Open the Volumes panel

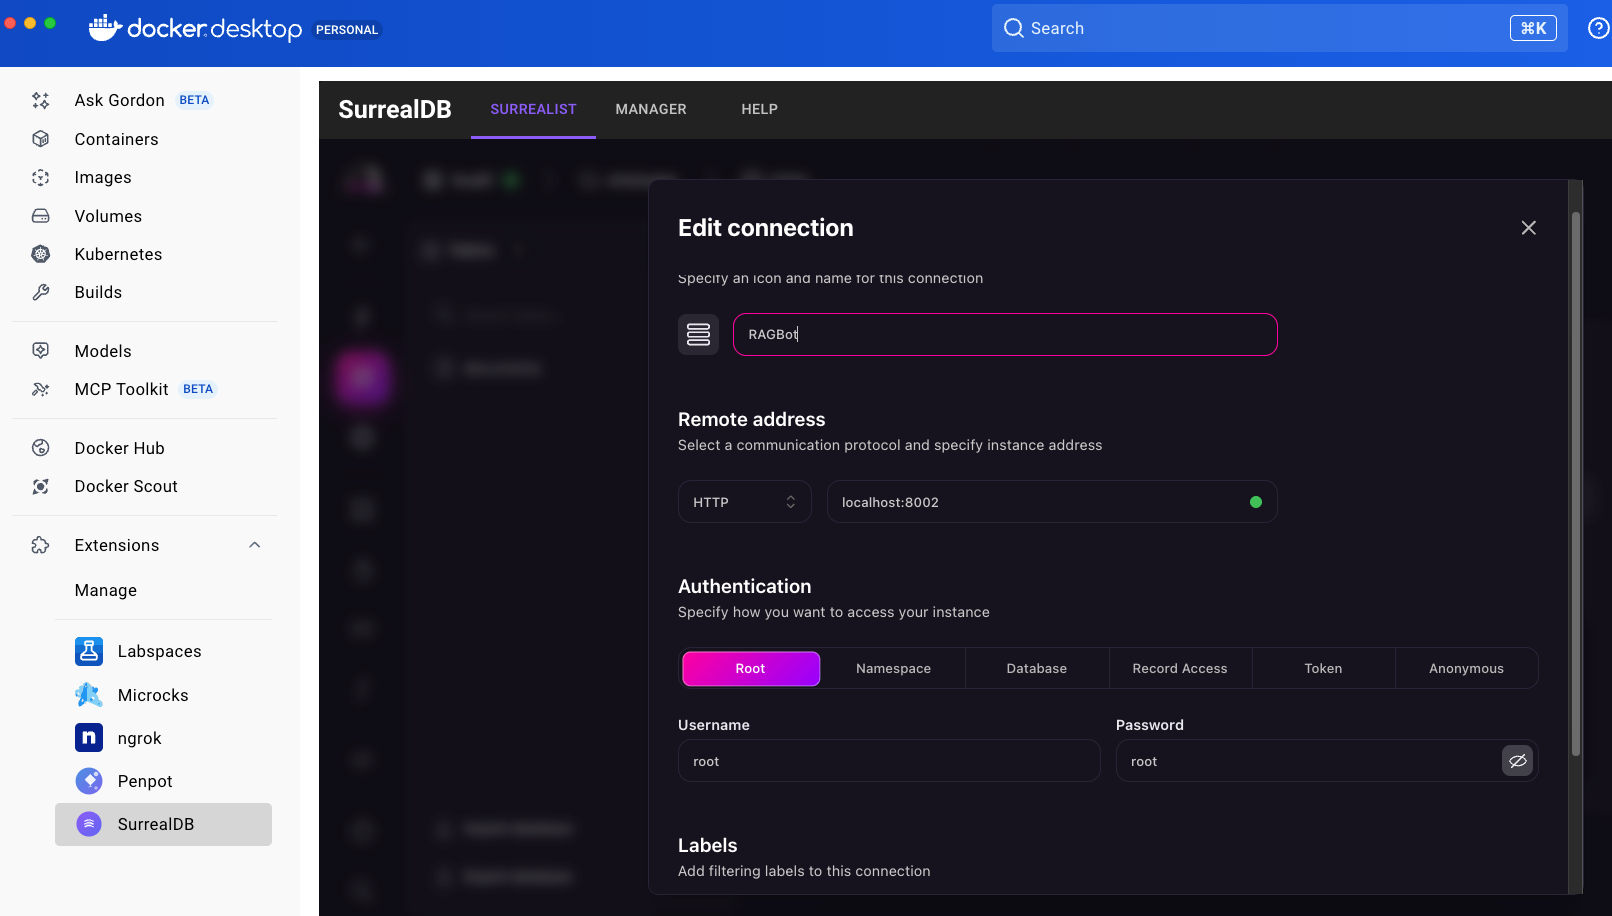tap(107, 216)
